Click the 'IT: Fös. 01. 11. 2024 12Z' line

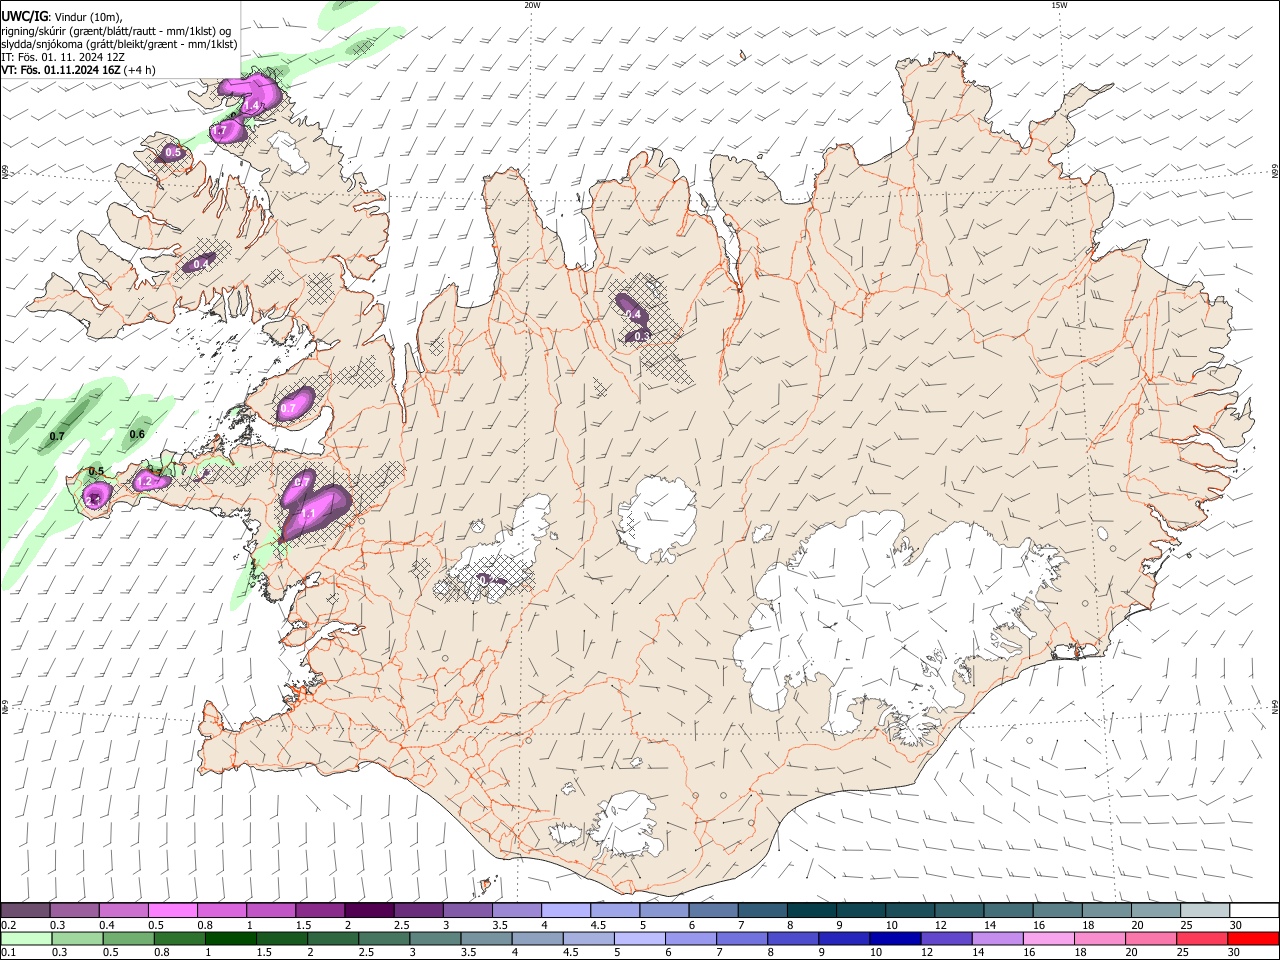pyautogui.click(x=63, y=57)
